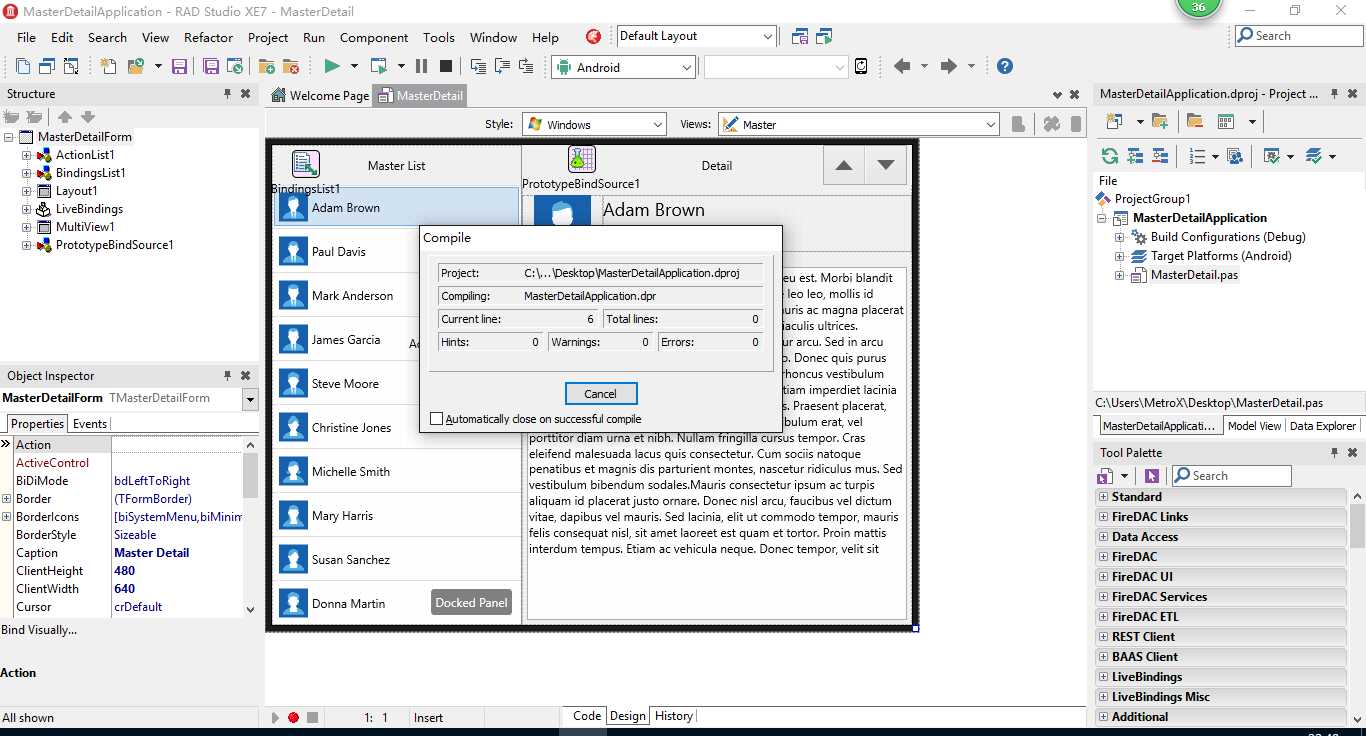Toggle Automatically close on successful compile

tap(436, 419)
